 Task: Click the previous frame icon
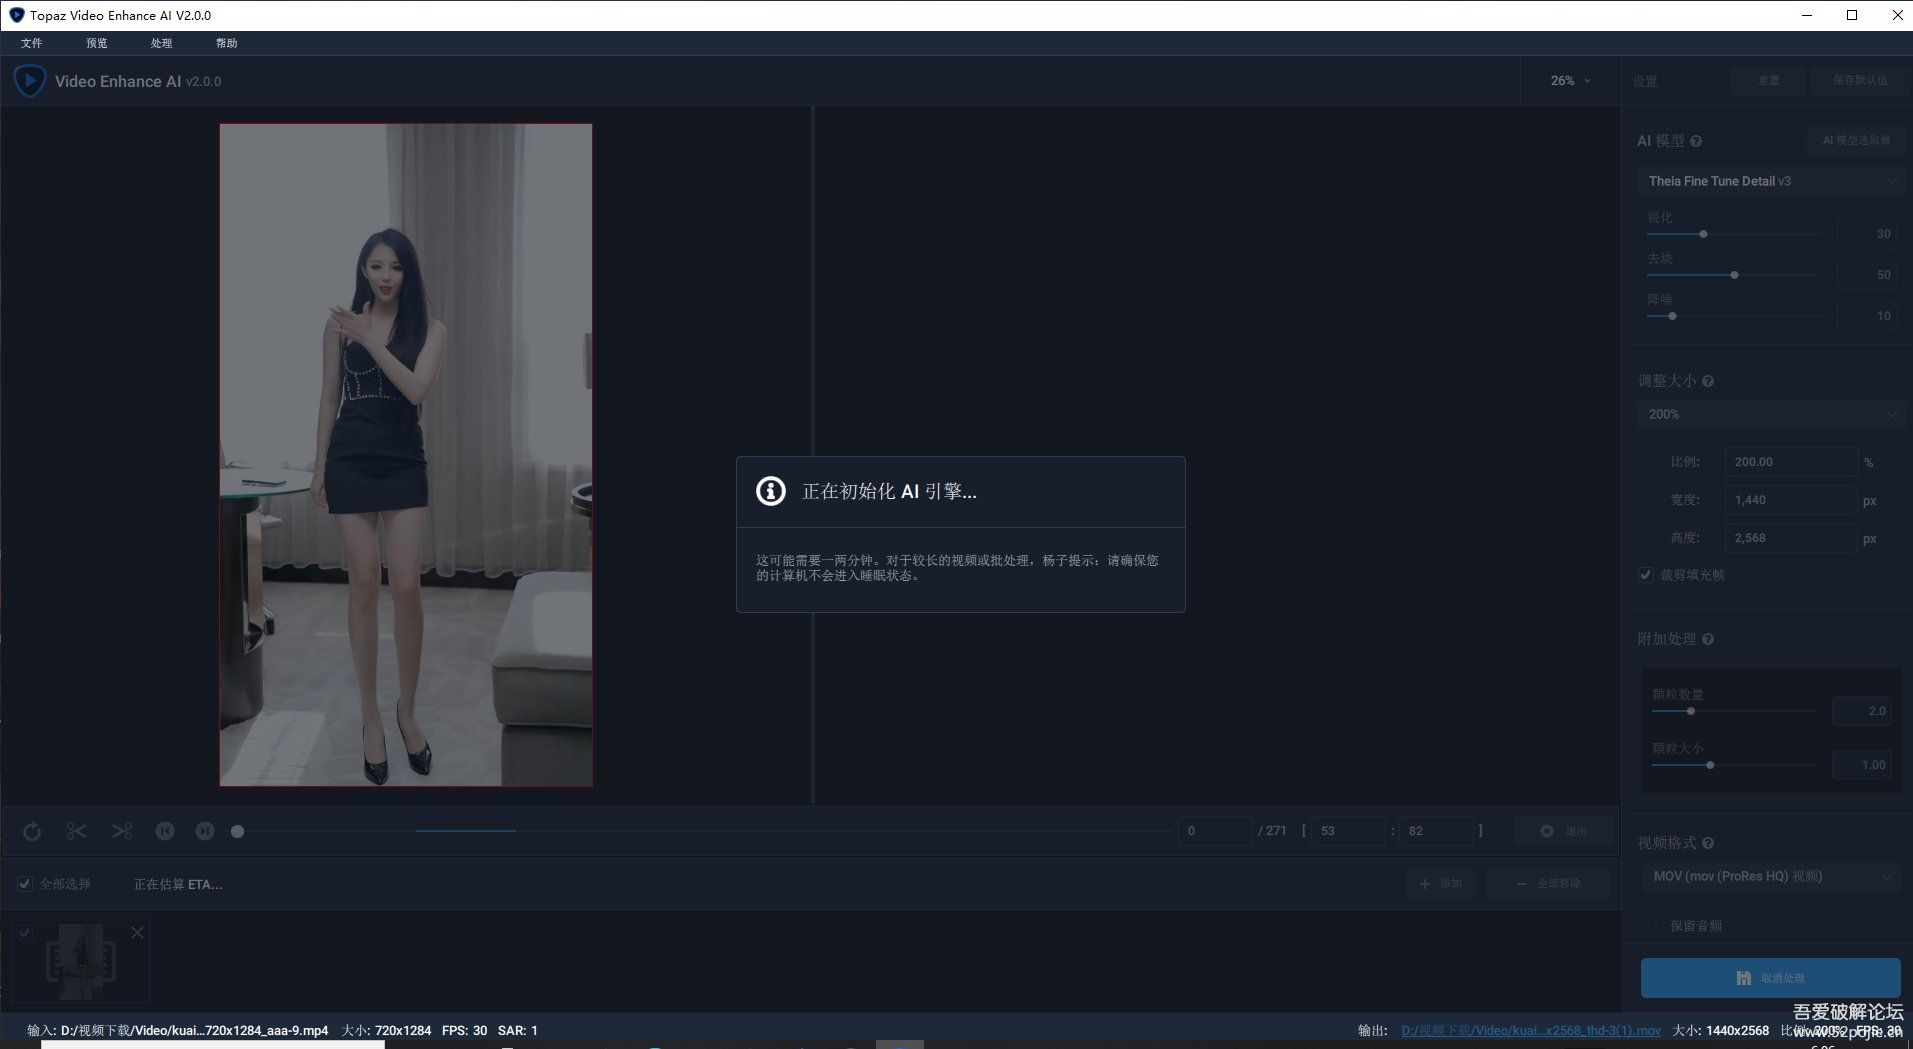[165, 830]
